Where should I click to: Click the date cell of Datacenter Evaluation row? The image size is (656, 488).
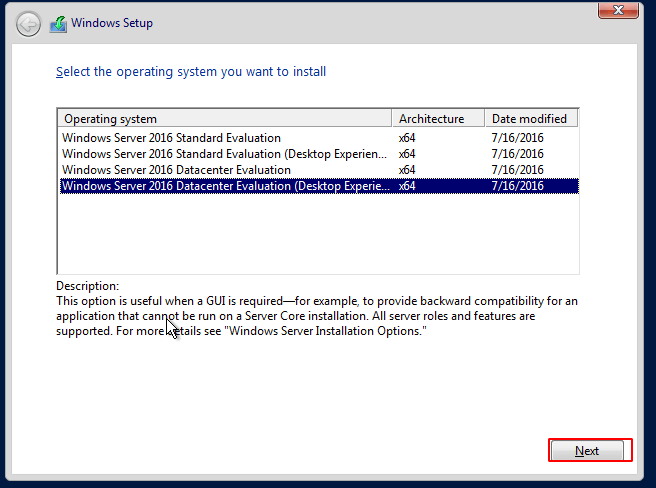point(517,170)
